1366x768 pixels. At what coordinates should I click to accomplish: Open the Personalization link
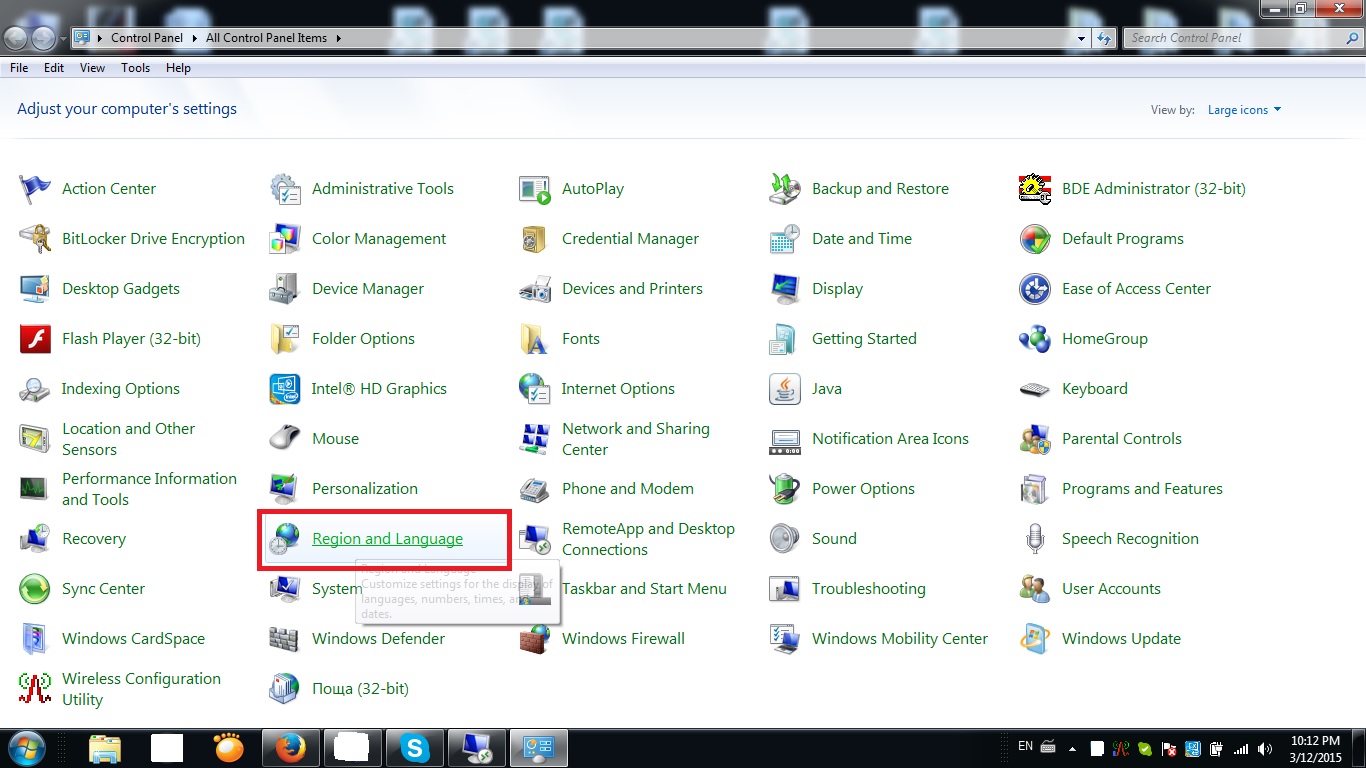[365, 488]
